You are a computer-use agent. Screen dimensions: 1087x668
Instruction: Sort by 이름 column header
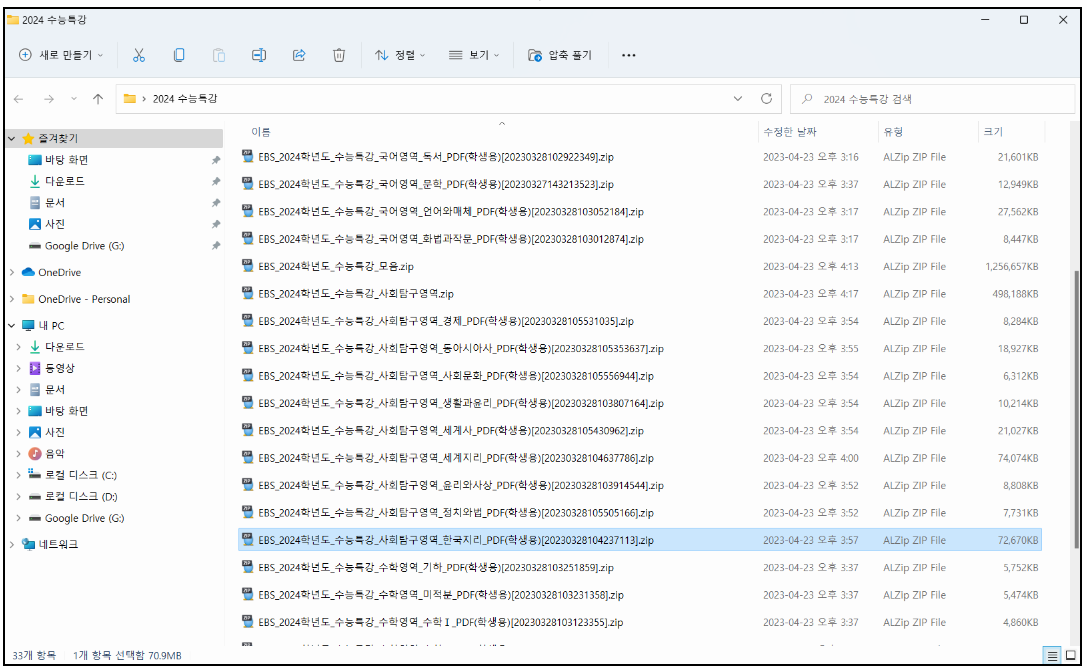(261, 132)
